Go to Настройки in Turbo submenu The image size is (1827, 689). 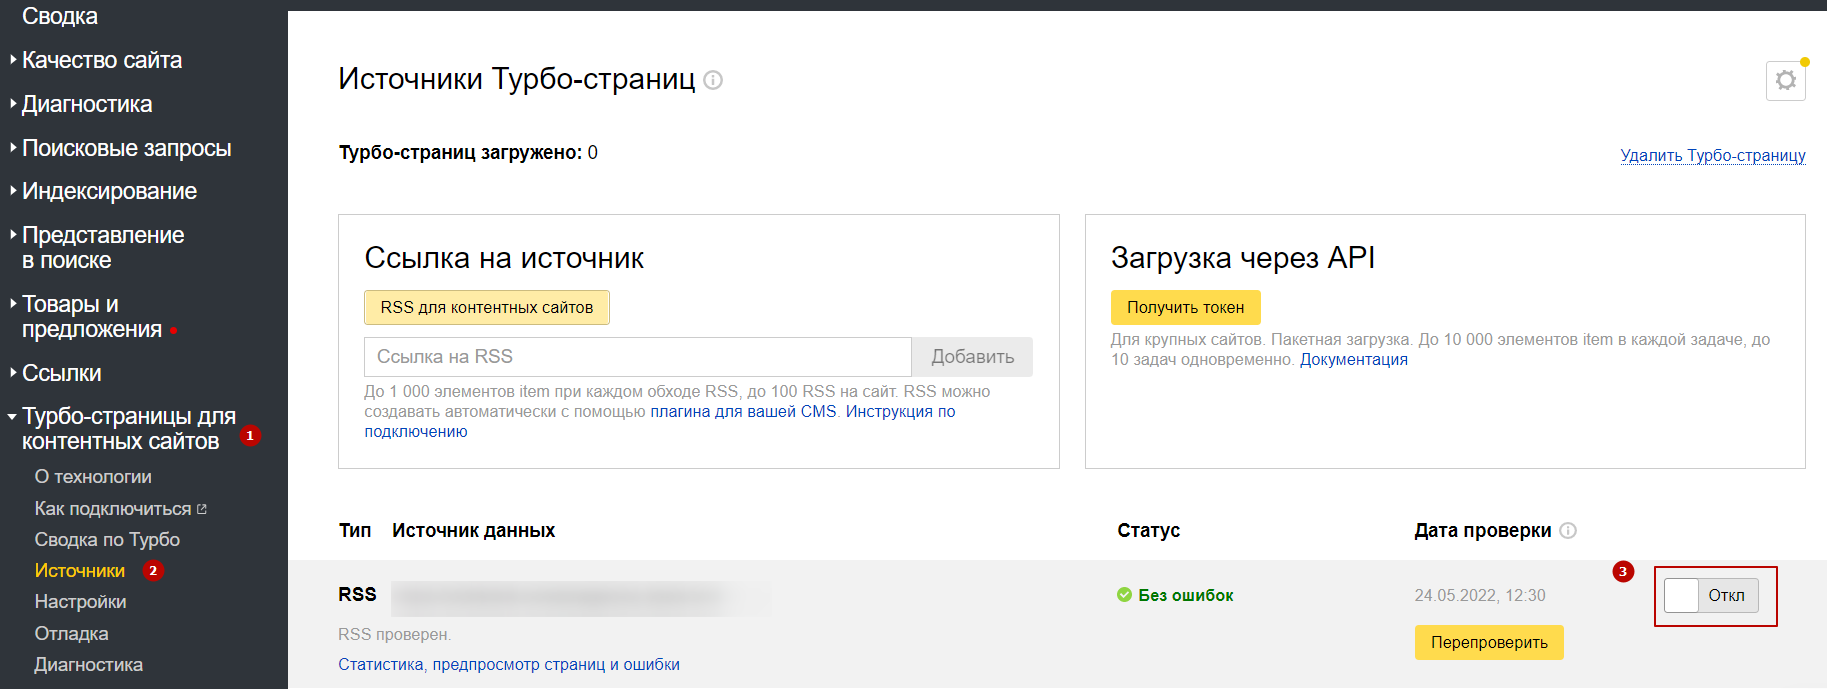click(80, 602)
